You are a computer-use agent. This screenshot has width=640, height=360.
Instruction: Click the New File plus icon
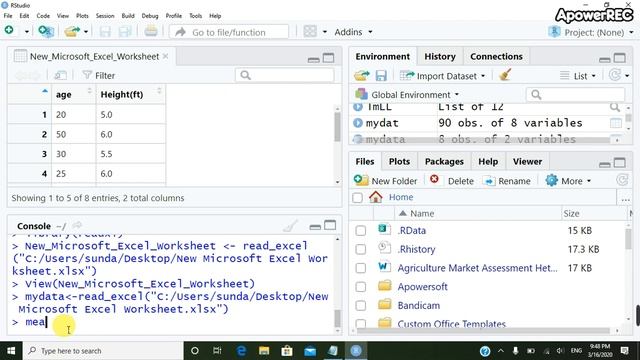click(9, 31)
